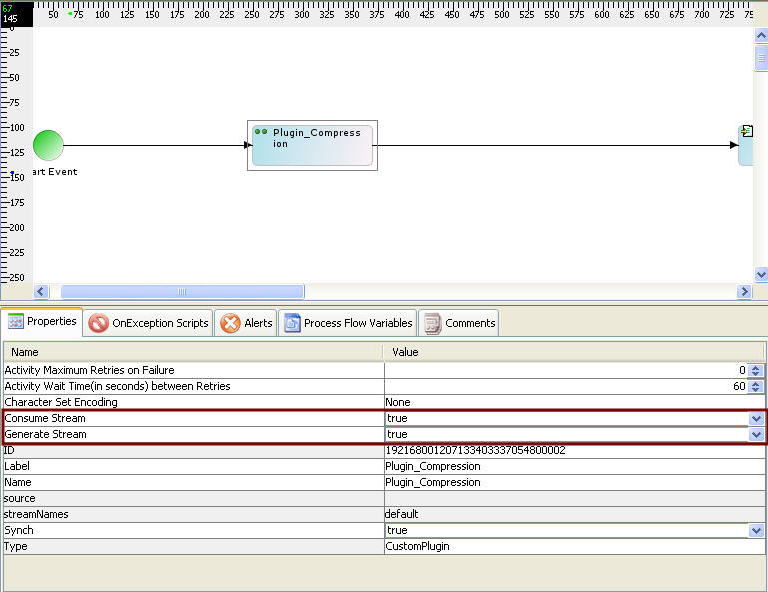
Task: Switch to the Alerts tab
Action: (246, 323)
